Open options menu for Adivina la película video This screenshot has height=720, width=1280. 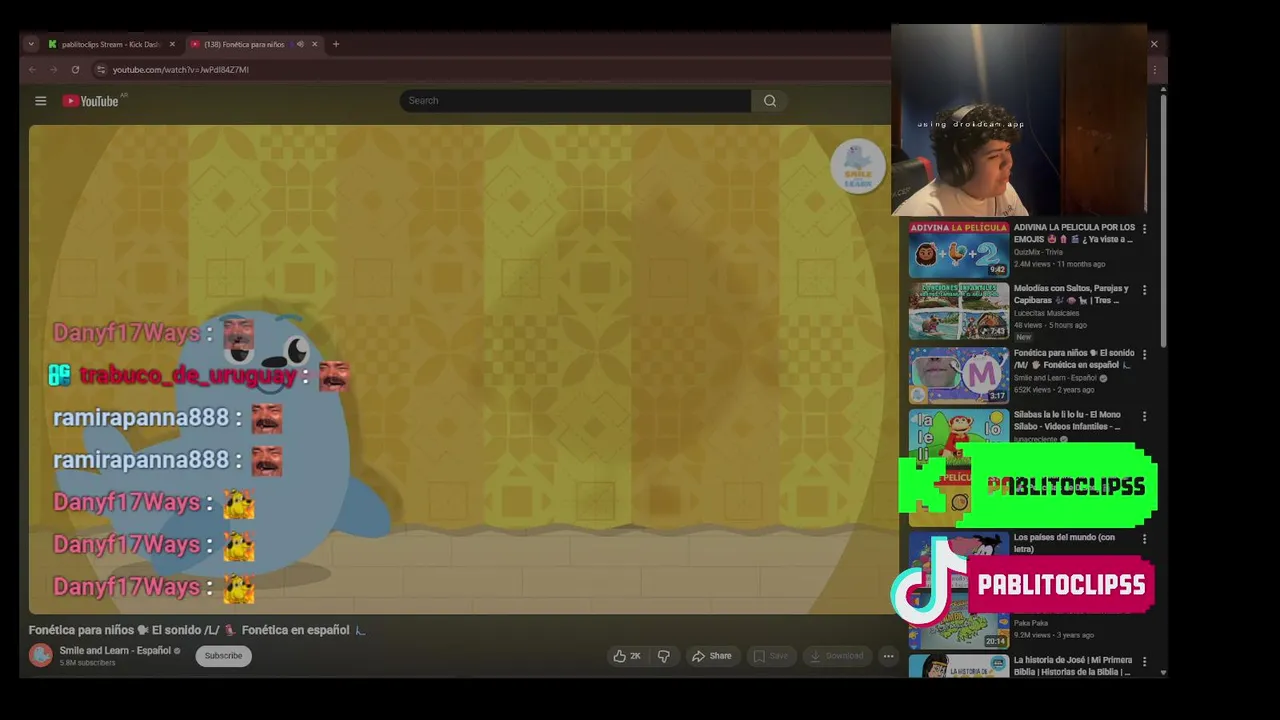point(1145,229)
